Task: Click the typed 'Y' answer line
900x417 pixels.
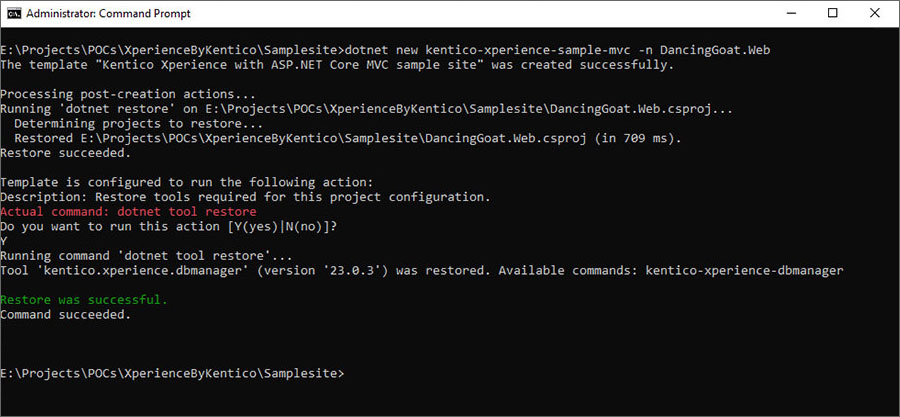Action: coord(3,241)
